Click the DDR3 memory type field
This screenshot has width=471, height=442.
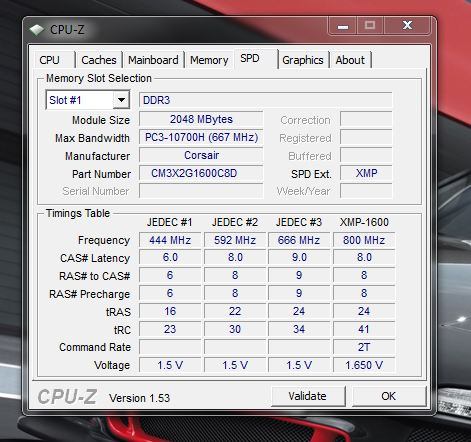click(x=265, y=100)
